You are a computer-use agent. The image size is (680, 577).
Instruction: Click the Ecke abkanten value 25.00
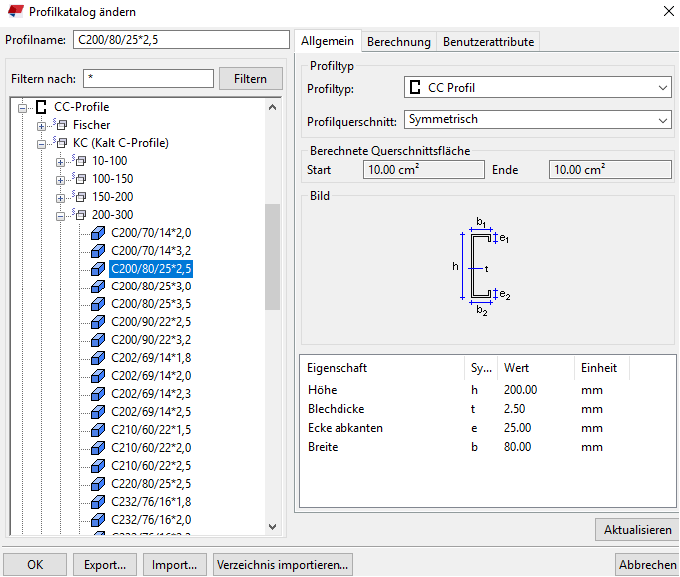click(517, 428)
